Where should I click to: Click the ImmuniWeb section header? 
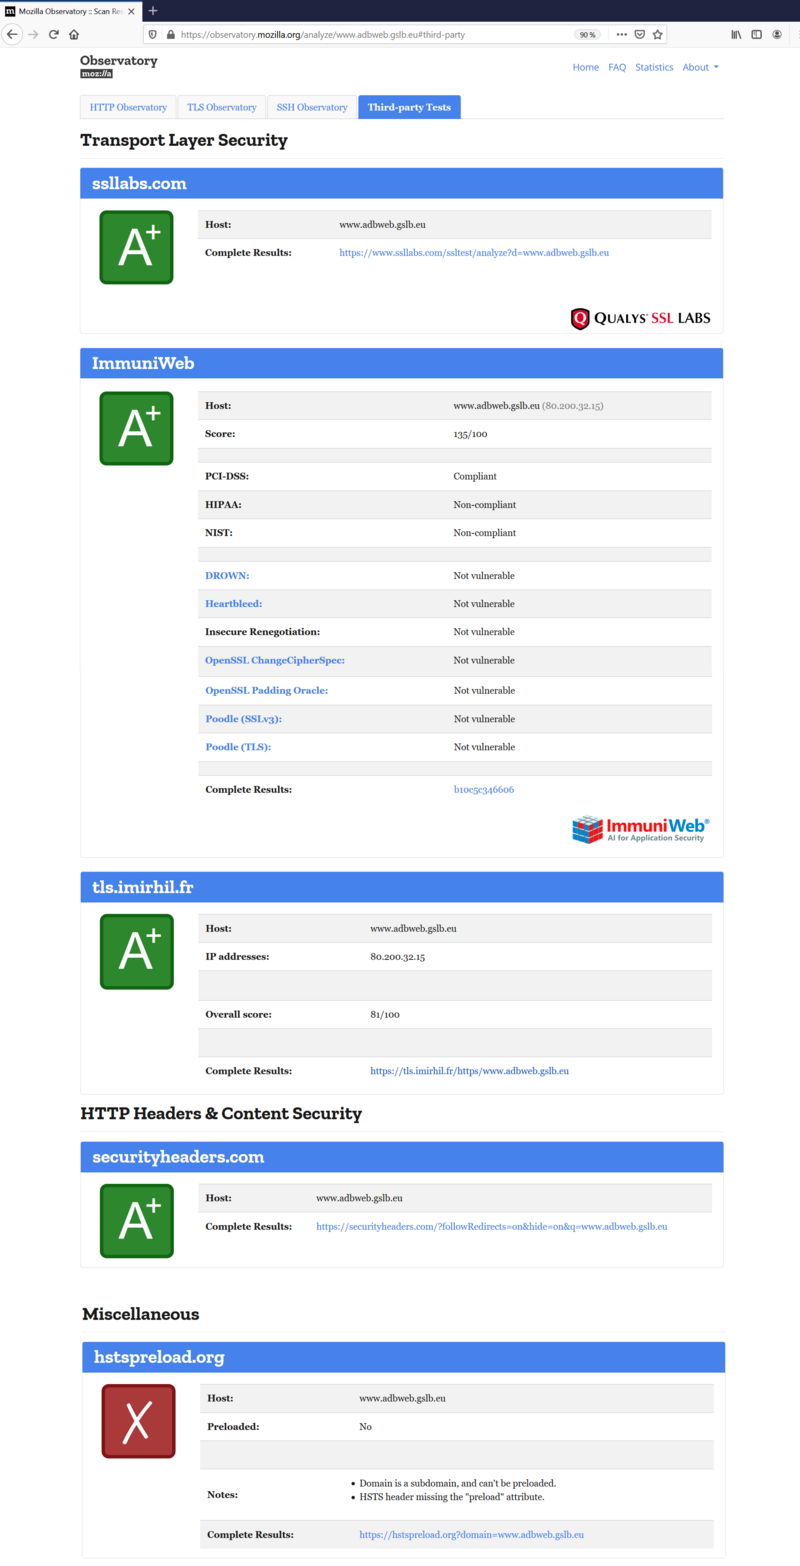(x=401, y=363)
